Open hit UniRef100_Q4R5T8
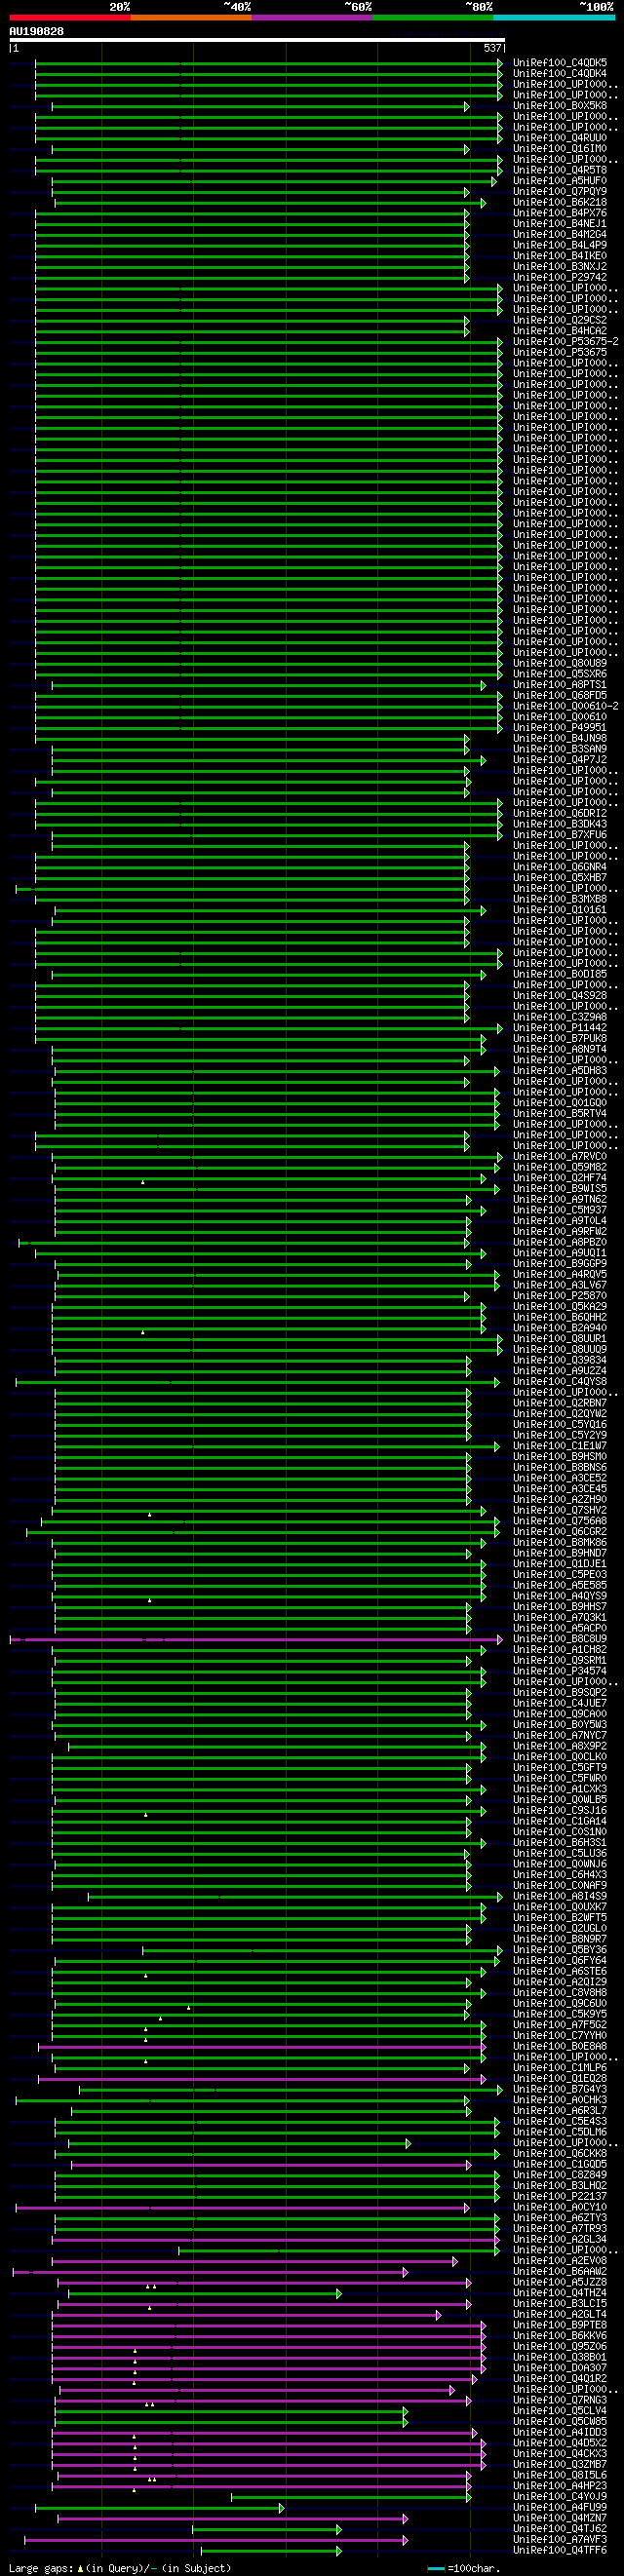 pyautogui.click(x=560, y=170)
